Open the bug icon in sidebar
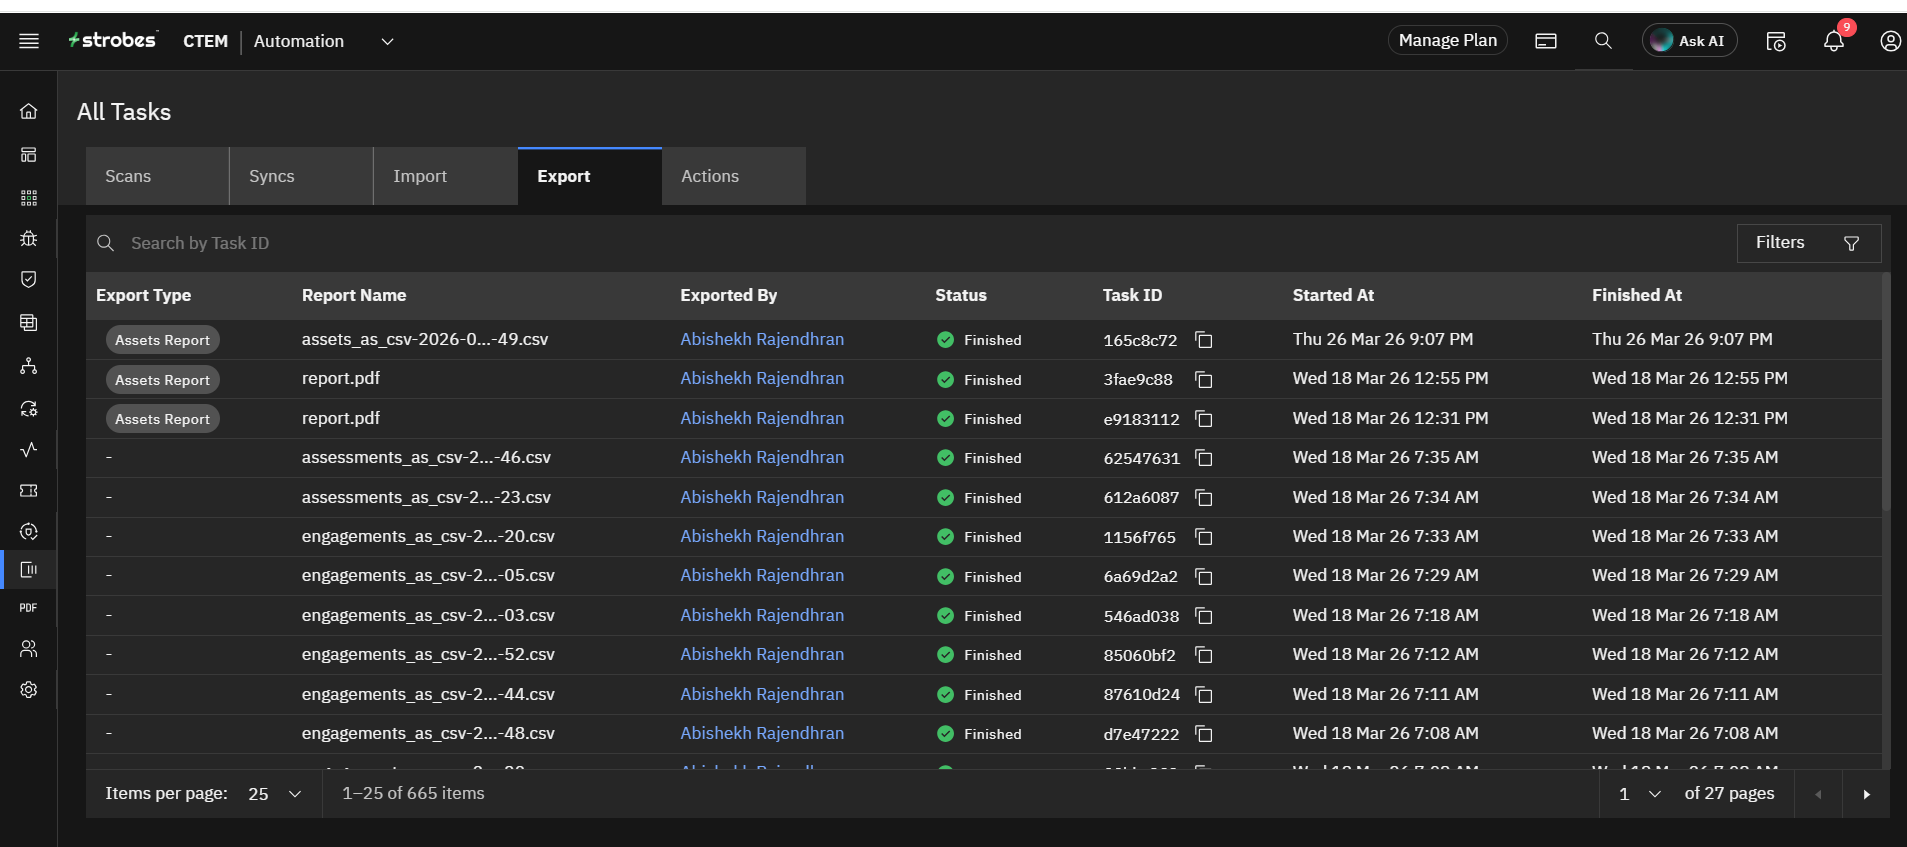This screenshot has width=1907, height=847. [29, 238]
